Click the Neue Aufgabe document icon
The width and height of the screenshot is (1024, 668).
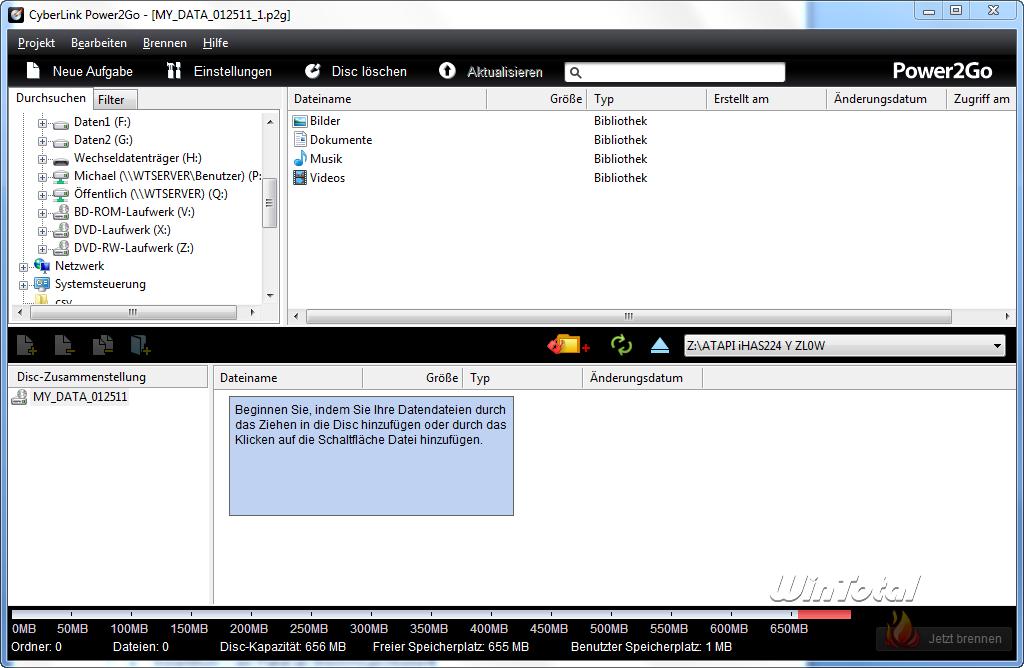click(33, 71)
